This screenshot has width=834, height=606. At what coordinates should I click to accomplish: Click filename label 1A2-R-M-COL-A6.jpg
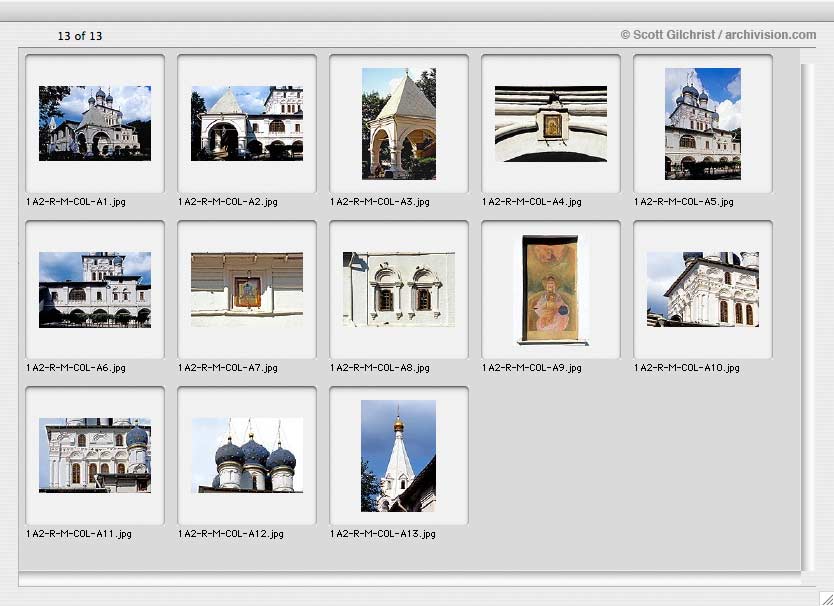[x=76, y=368]
